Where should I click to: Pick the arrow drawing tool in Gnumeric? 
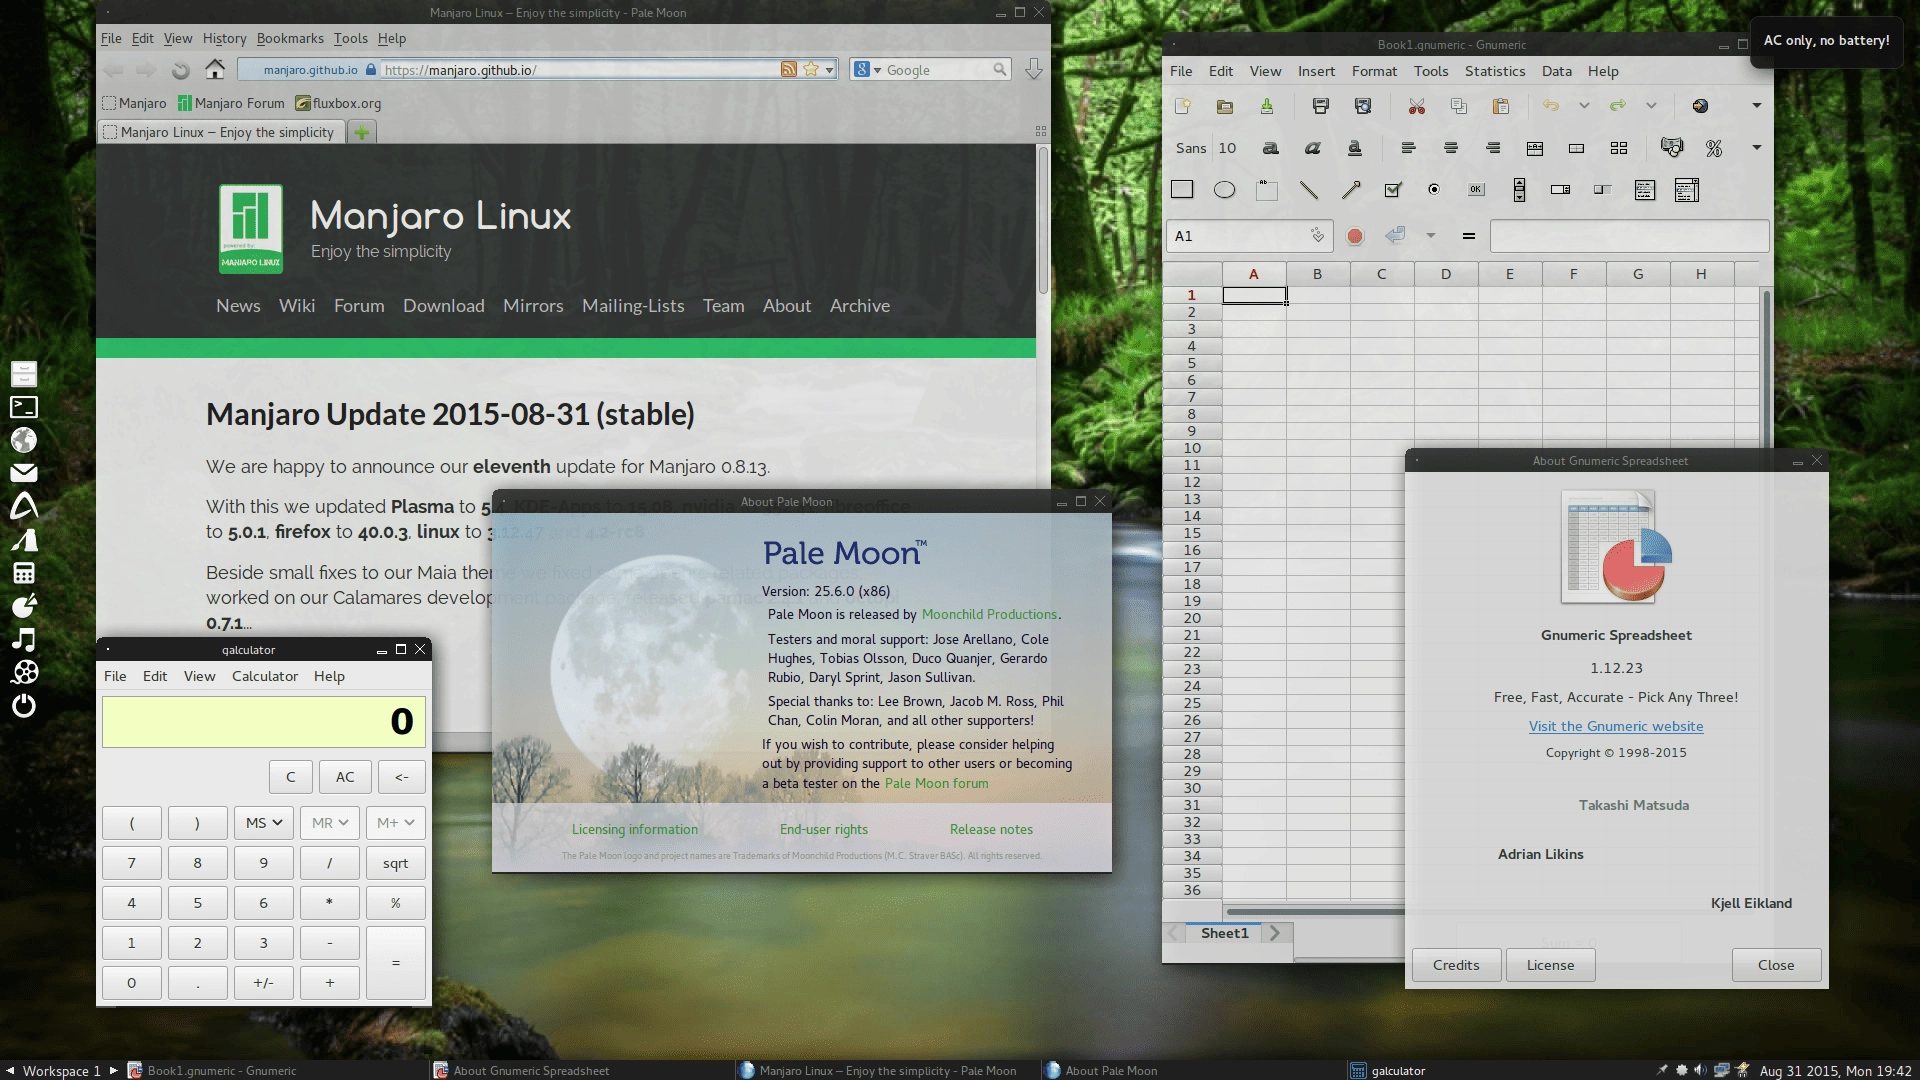[x=1351, y=190]
